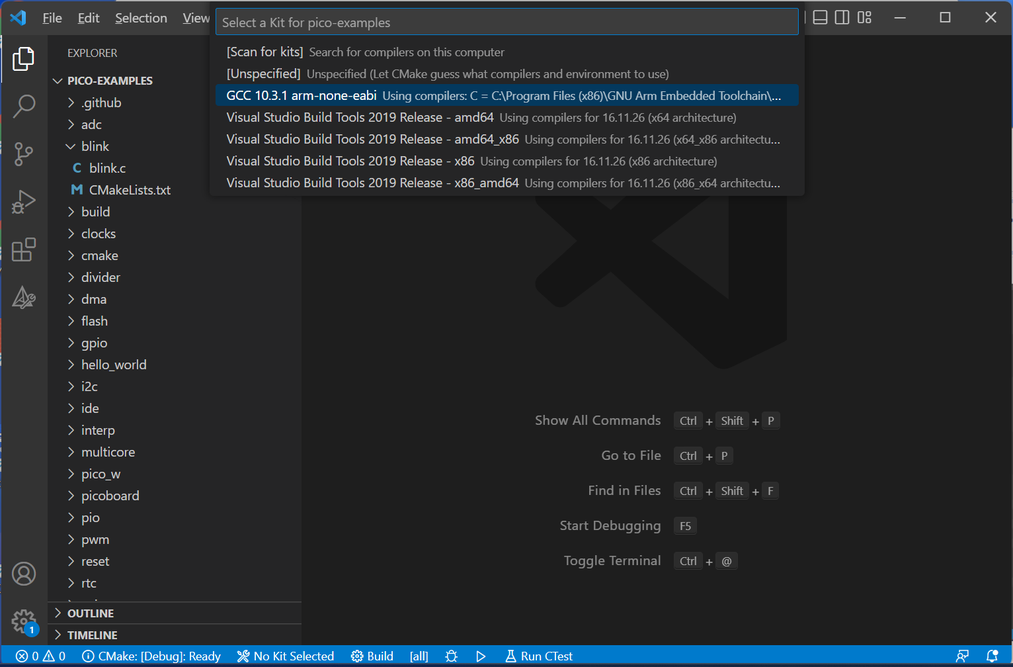This screenshot has height=667, width=1013.
Task: Expand the reset folder
Action: [174, 562]
